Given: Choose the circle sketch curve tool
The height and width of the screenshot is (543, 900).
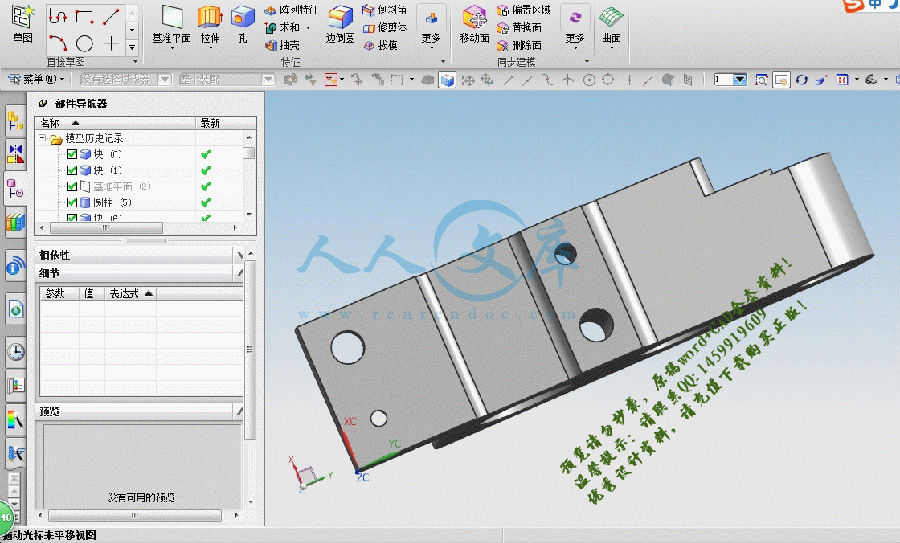Looking at the screenshot, I should click(x=84, y=43).
